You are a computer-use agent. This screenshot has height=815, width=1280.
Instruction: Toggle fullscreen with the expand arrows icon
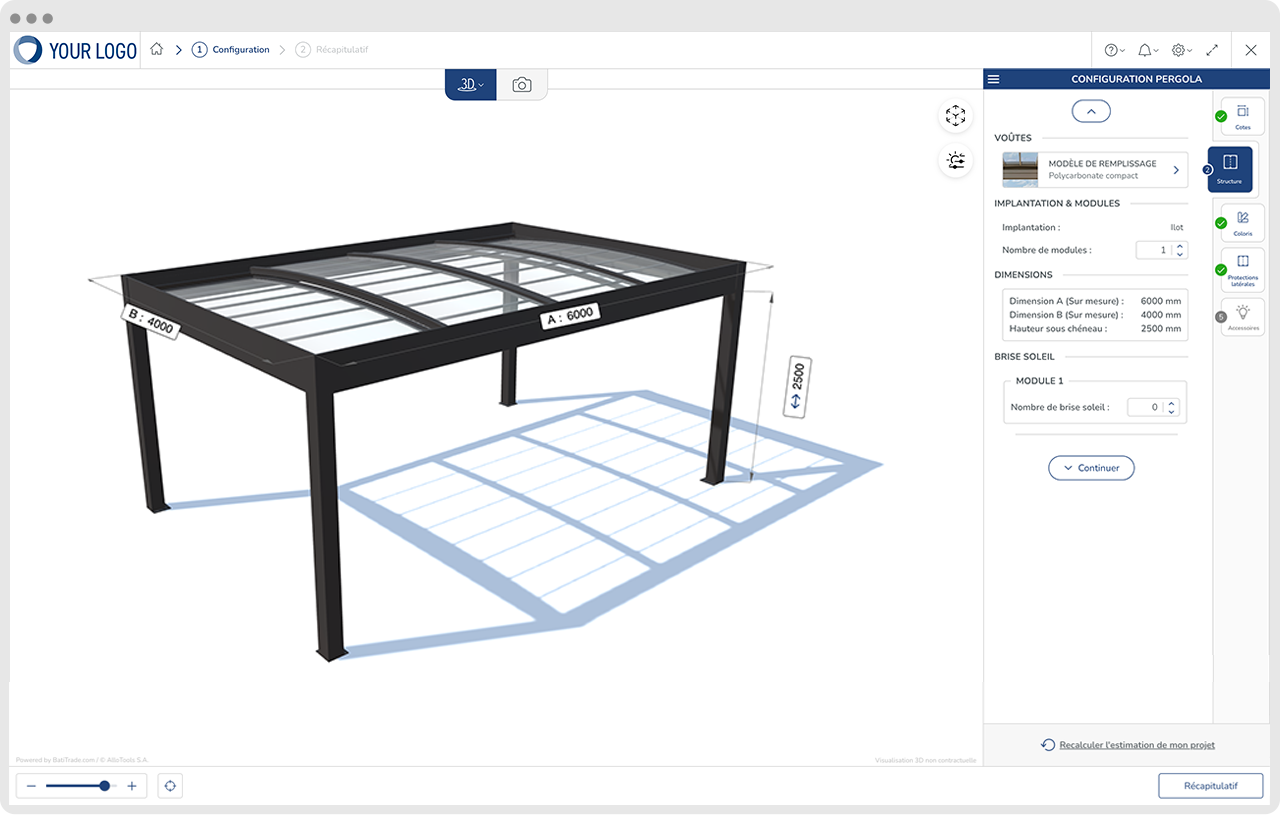[x=1212, y=50]
